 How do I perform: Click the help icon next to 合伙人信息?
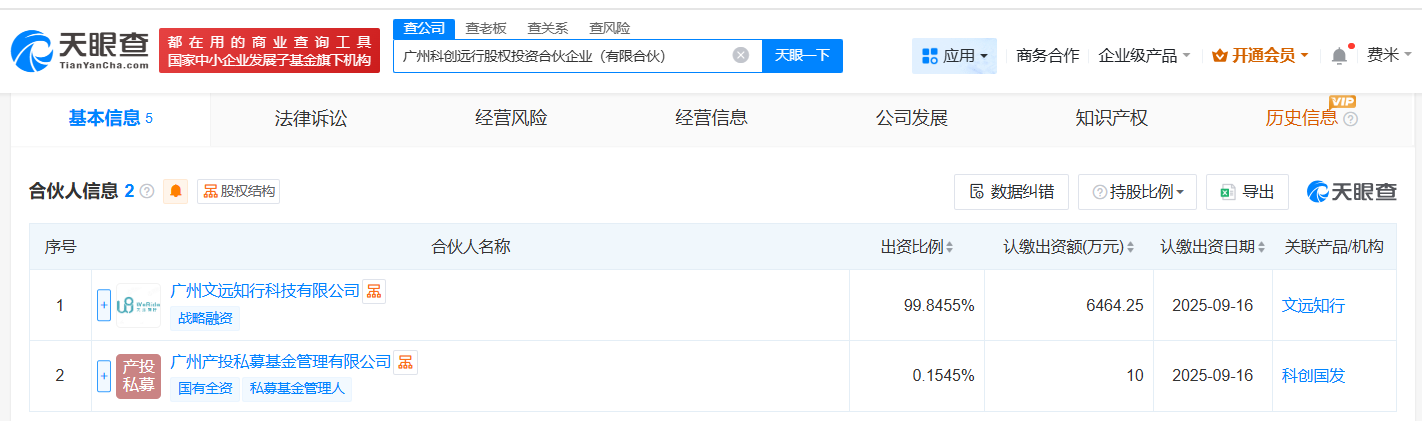148,192
